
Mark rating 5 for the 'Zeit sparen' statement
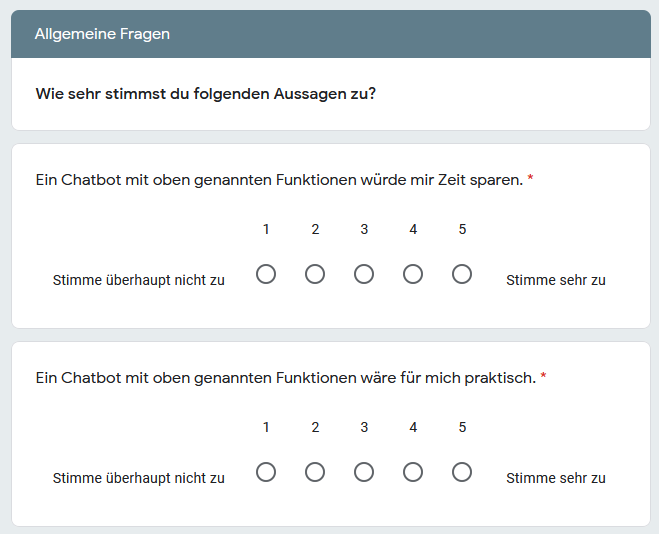(x=462, y=274)
